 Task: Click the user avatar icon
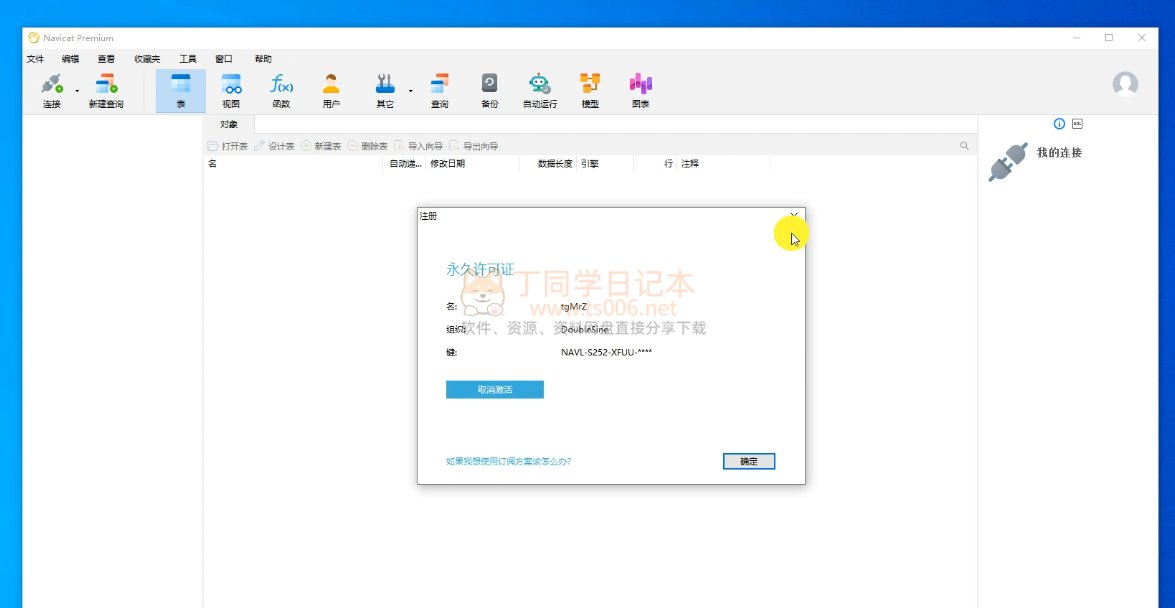click(x=1125, y=84)
